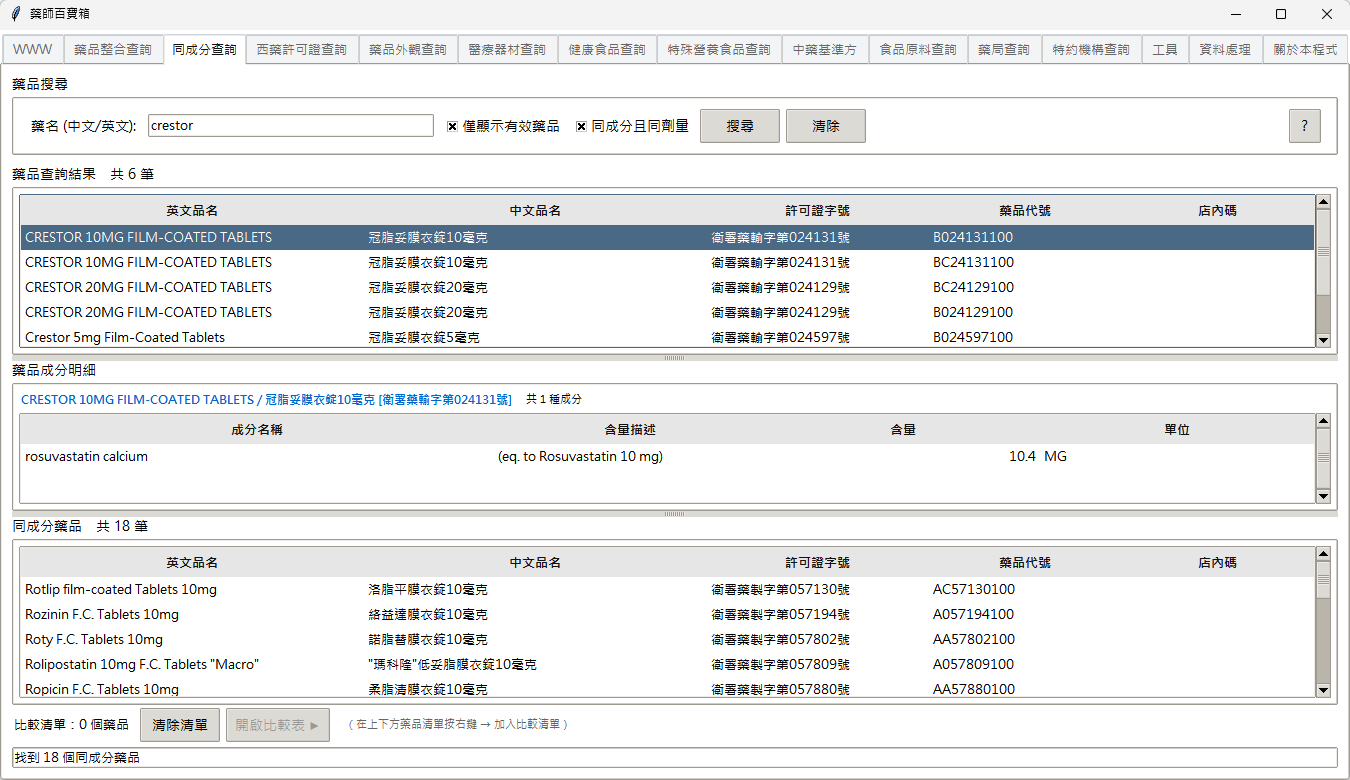1350x780 pixels.
Task: Click the 單位 column header
Action: (1177, 430)
